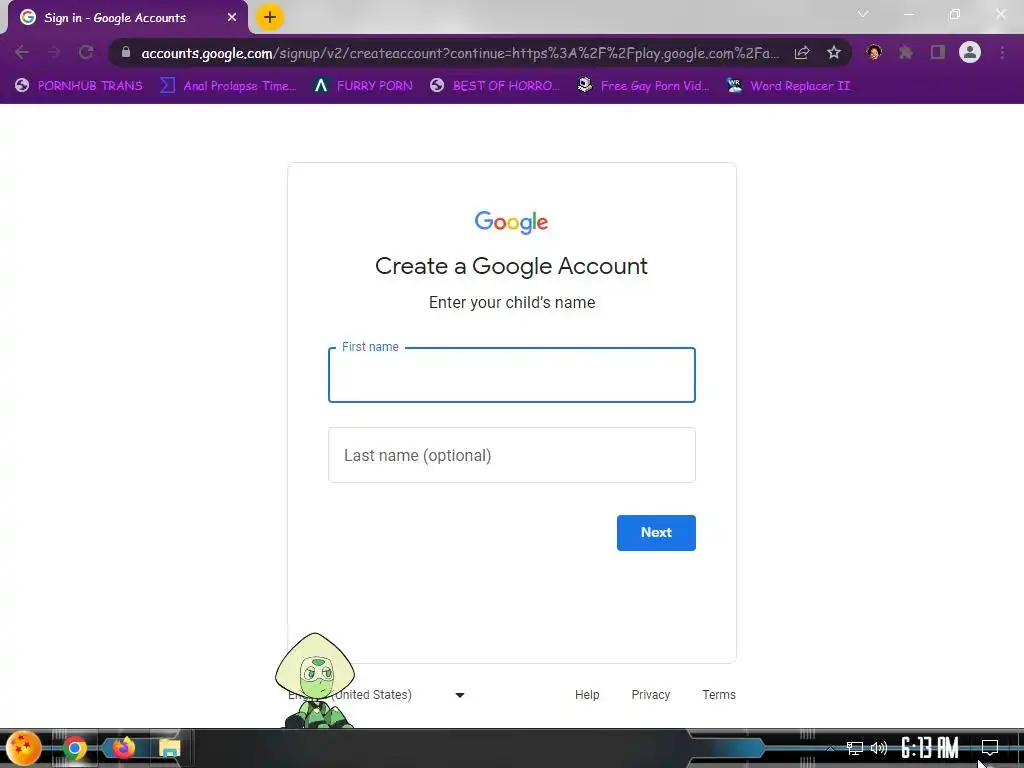The height and width of the screenshot is (768, 1024).
Task: Open the Terms link
Action: coord(719,695)
